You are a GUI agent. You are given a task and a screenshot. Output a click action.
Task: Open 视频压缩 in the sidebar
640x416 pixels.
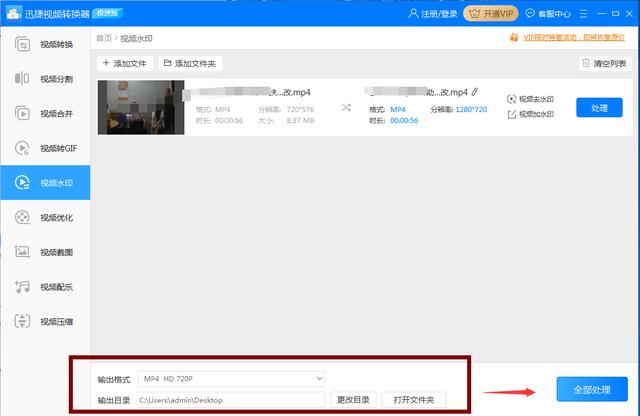click(45, 322)
